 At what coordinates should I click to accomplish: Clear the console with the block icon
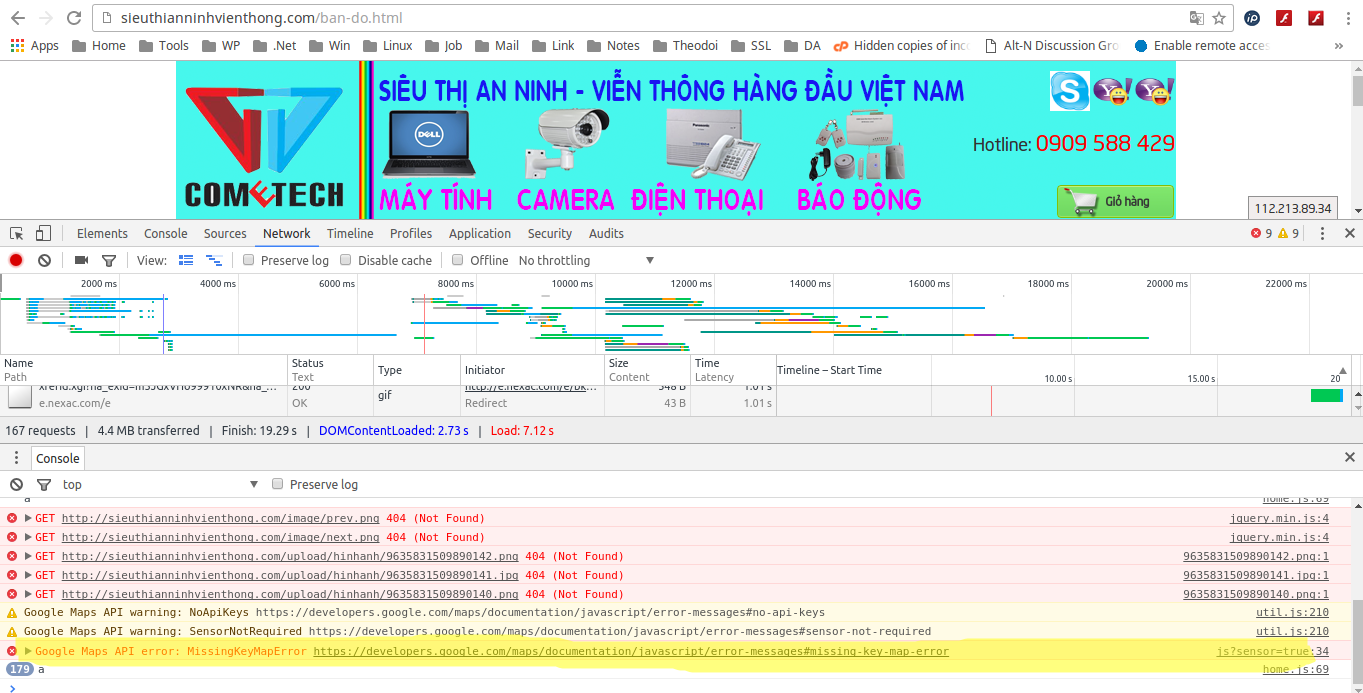(x=16, y=484)
